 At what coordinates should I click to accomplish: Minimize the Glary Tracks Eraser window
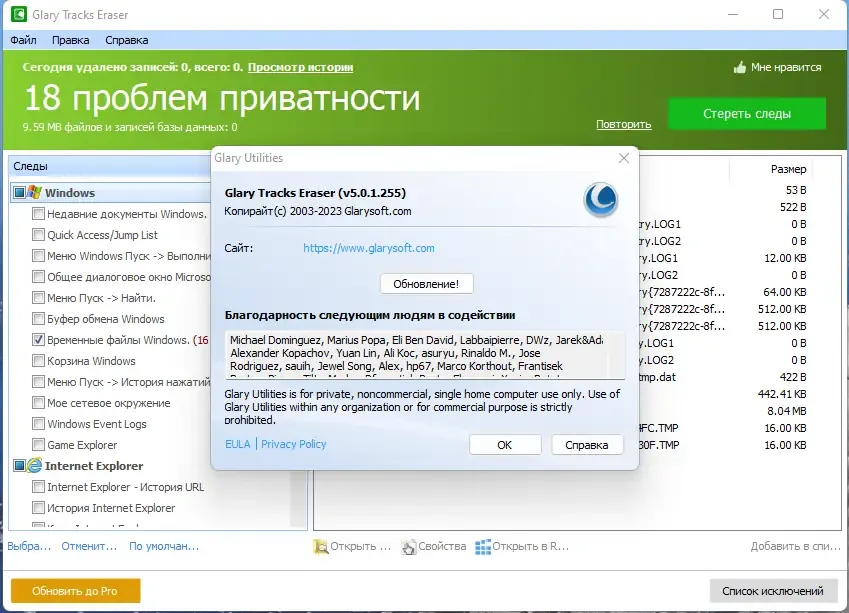(733, 14)
